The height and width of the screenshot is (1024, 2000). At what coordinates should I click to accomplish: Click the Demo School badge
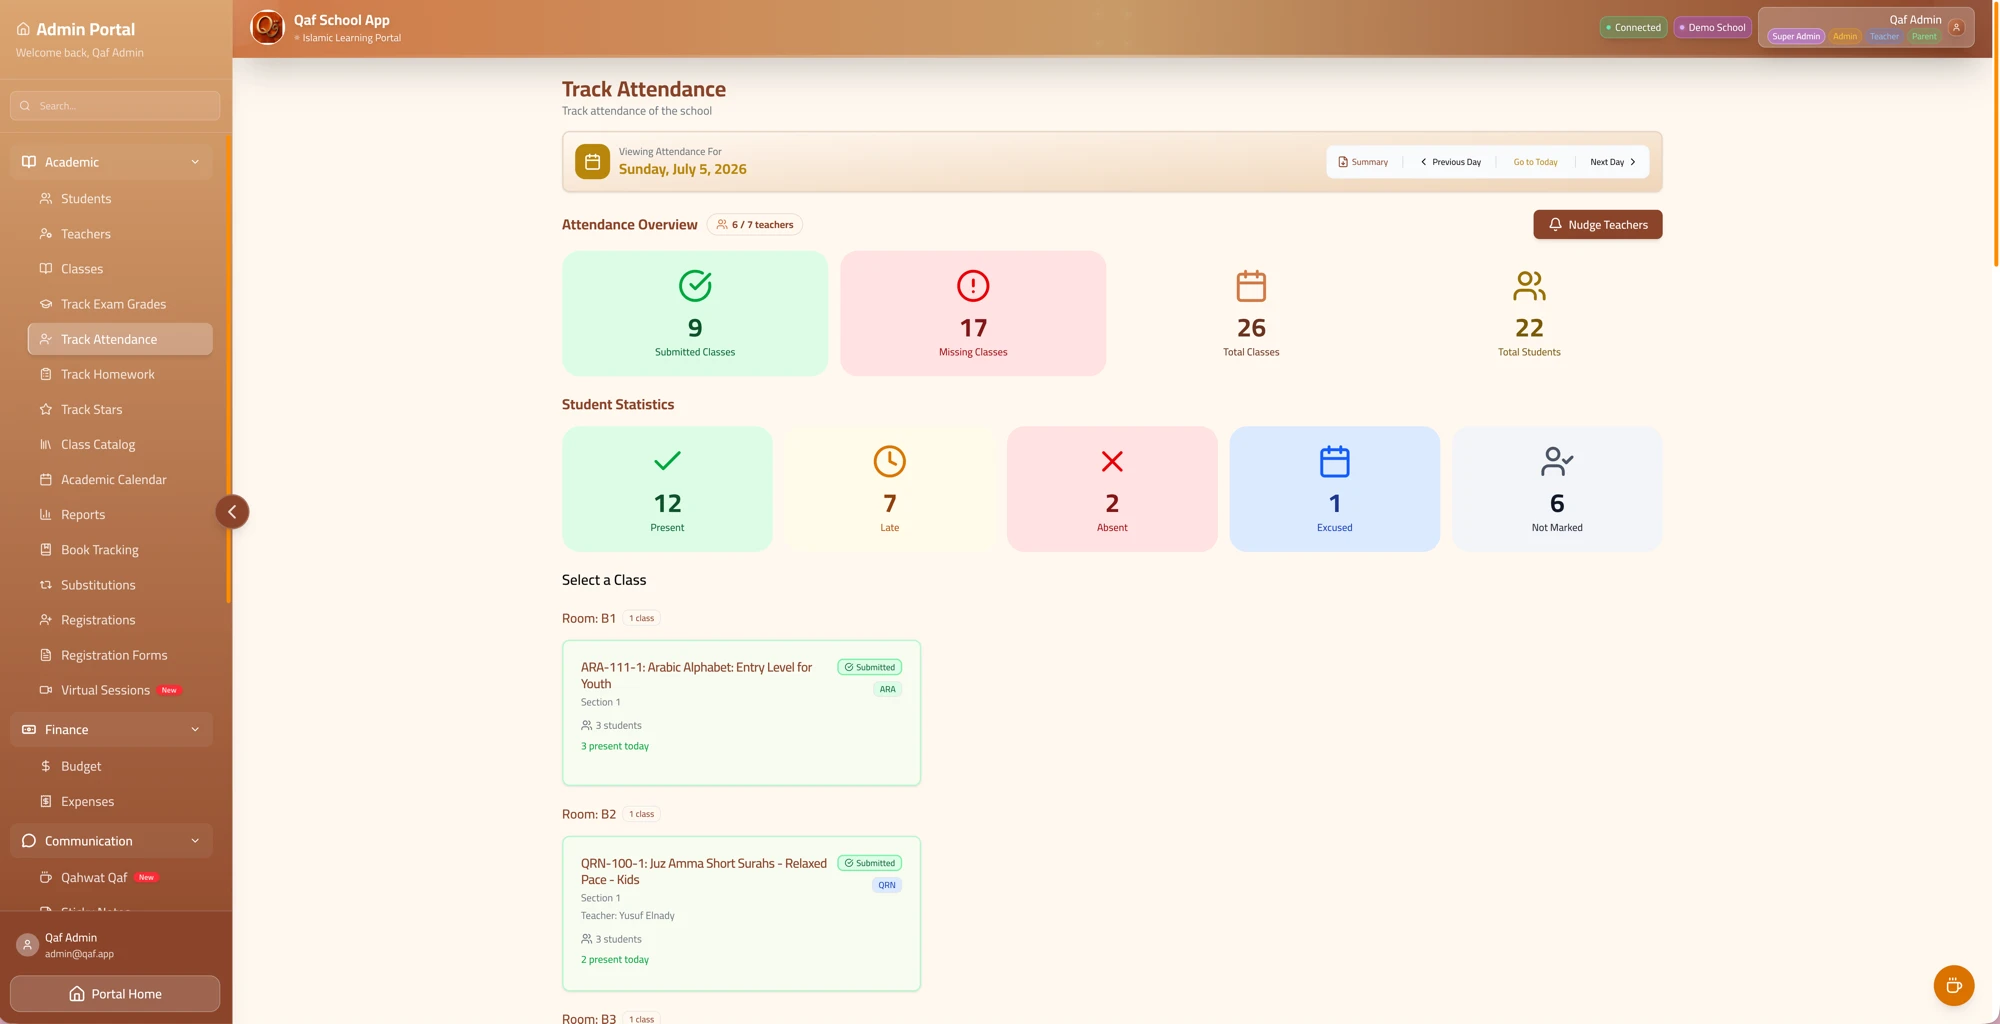pos(1712,28)
